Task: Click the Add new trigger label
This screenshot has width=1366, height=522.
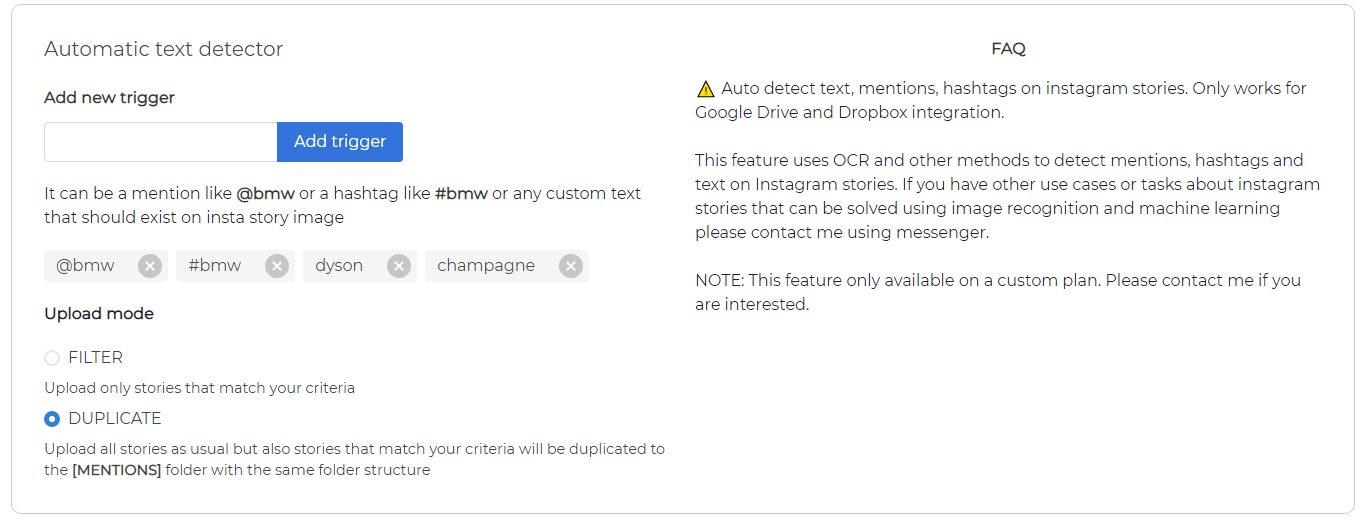Action: (x=109, y=98)
